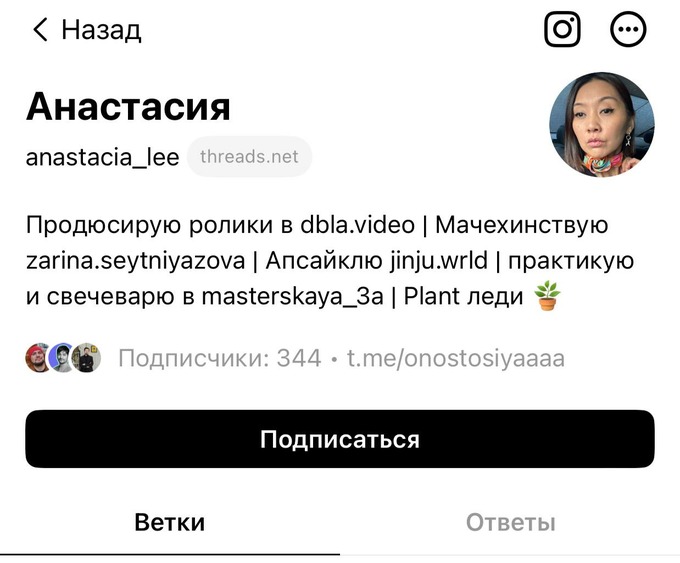View the Подписчики: 344 followers list
Screen dimensions: 680x563
coord(220,358)
